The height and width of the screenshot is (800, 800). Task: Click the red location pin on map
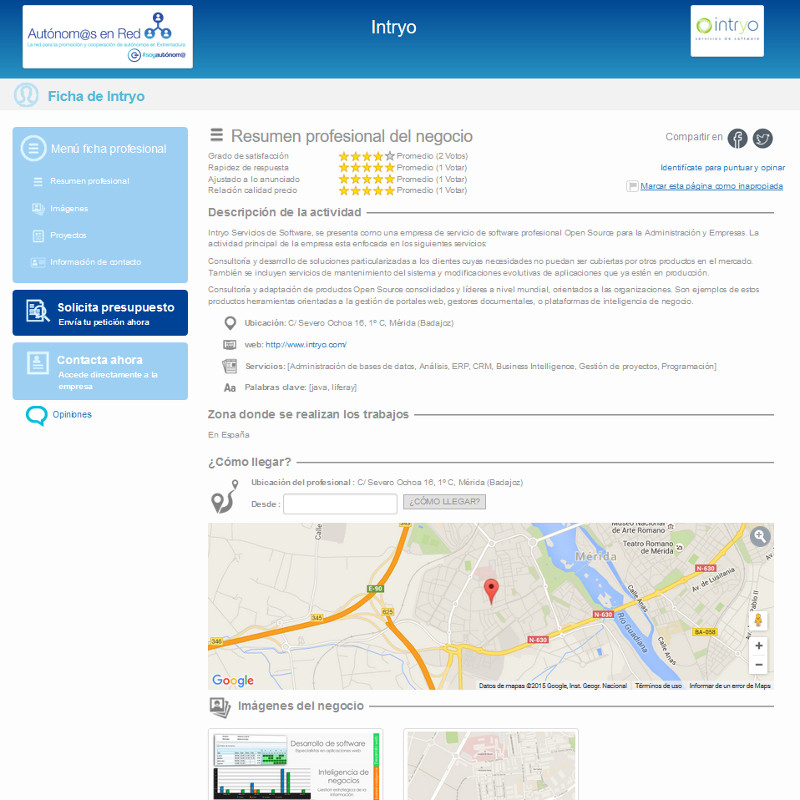point(490,591)
